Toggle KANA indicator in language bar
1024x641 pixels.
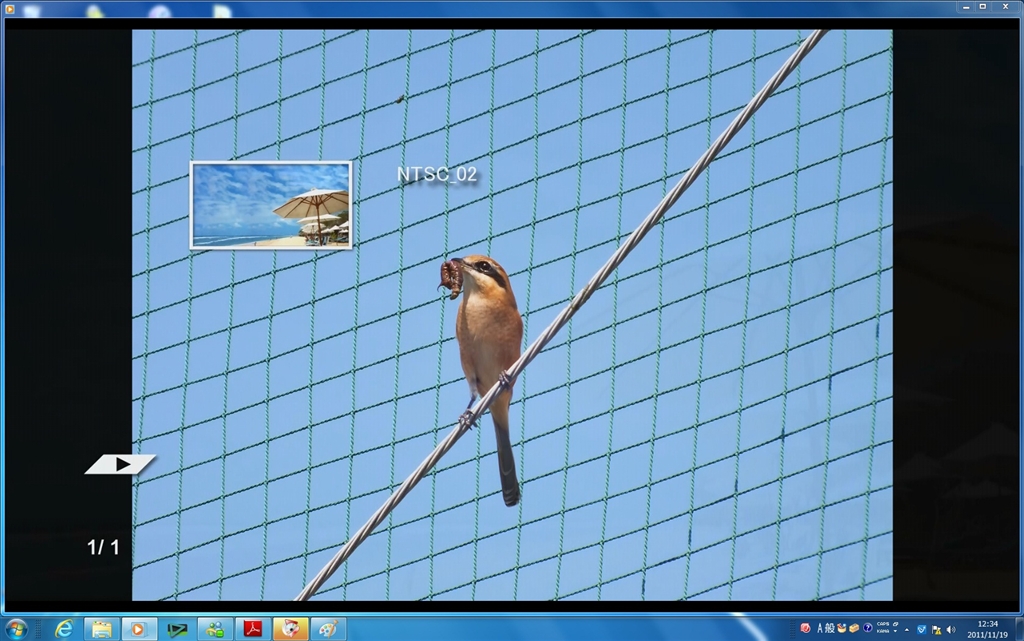(x=883, y=631)
